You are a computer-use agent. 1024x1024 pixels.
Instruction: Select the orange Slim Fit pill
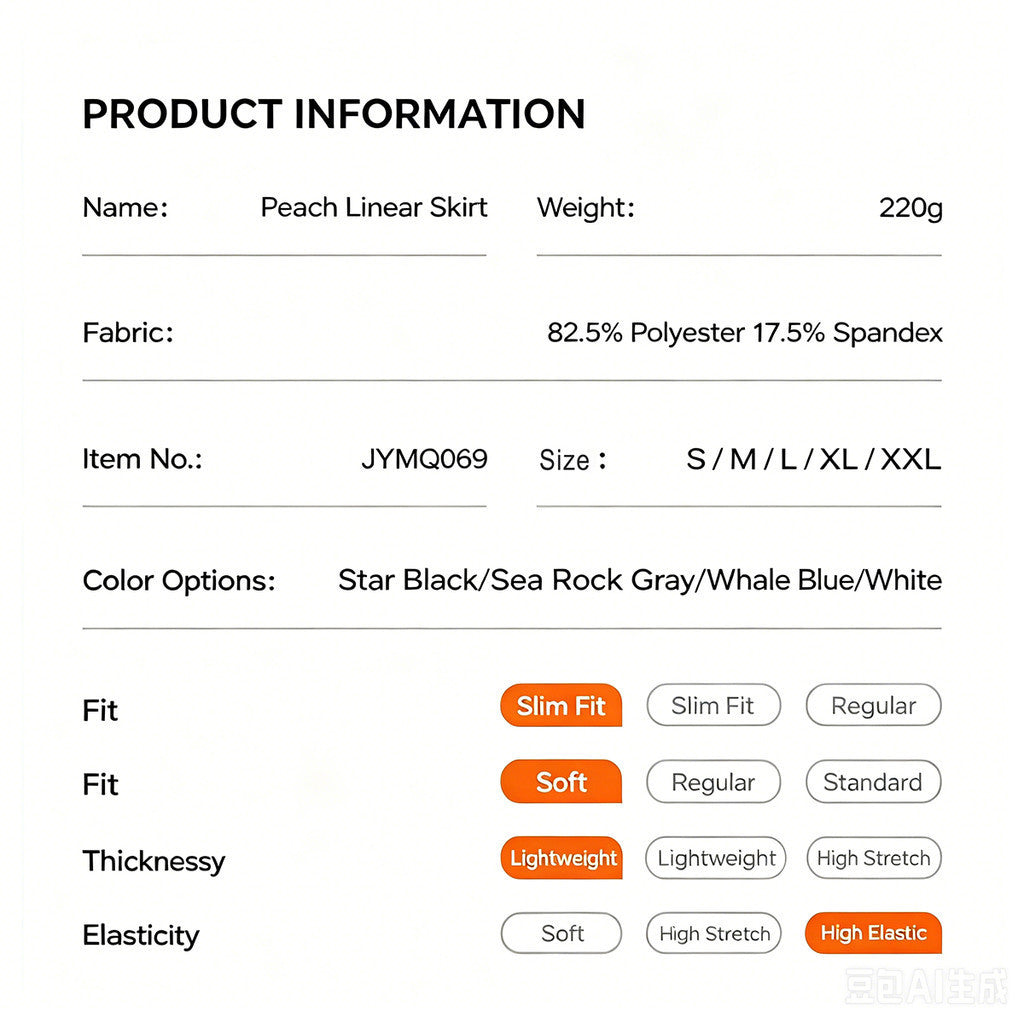coord(561,705)
